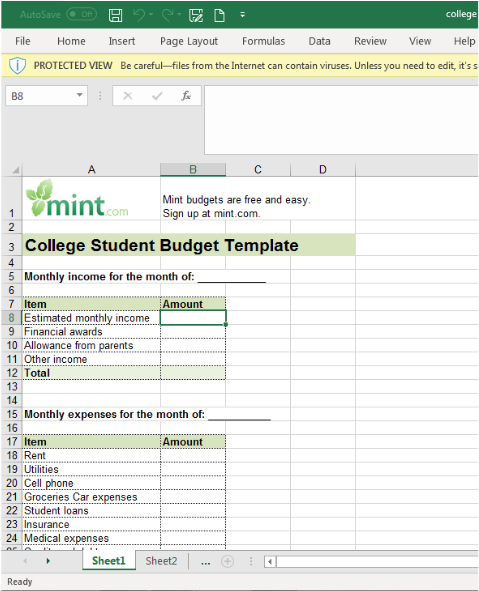Open the Page Layout tab
This screenshot has height=591, width=479.
[x=189, y=41]
